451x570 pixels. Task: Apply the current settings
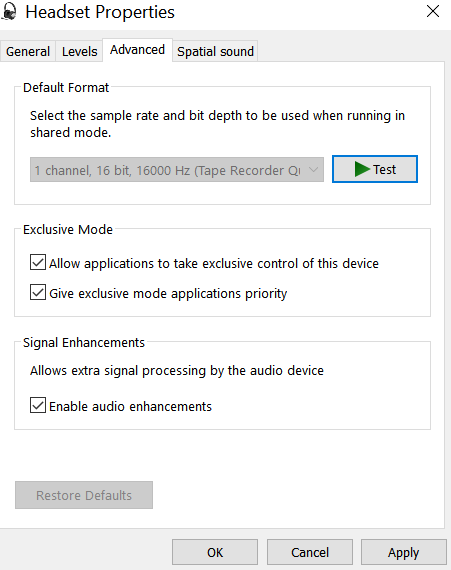(x=403, y=552)
